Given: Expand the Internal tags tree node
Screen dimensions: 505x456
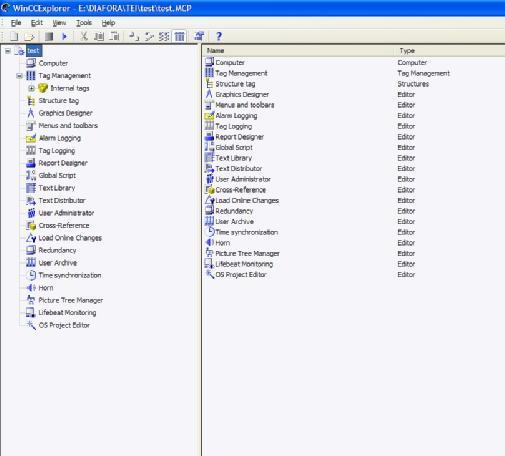Looking at the screenshot, I should 31,88.
